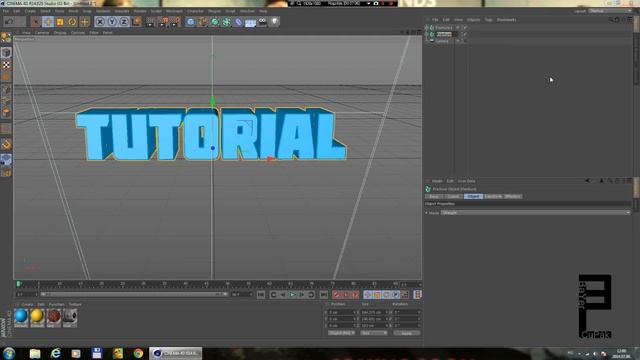
Task: Open the Windows Start button
Action: coord(9,353)
